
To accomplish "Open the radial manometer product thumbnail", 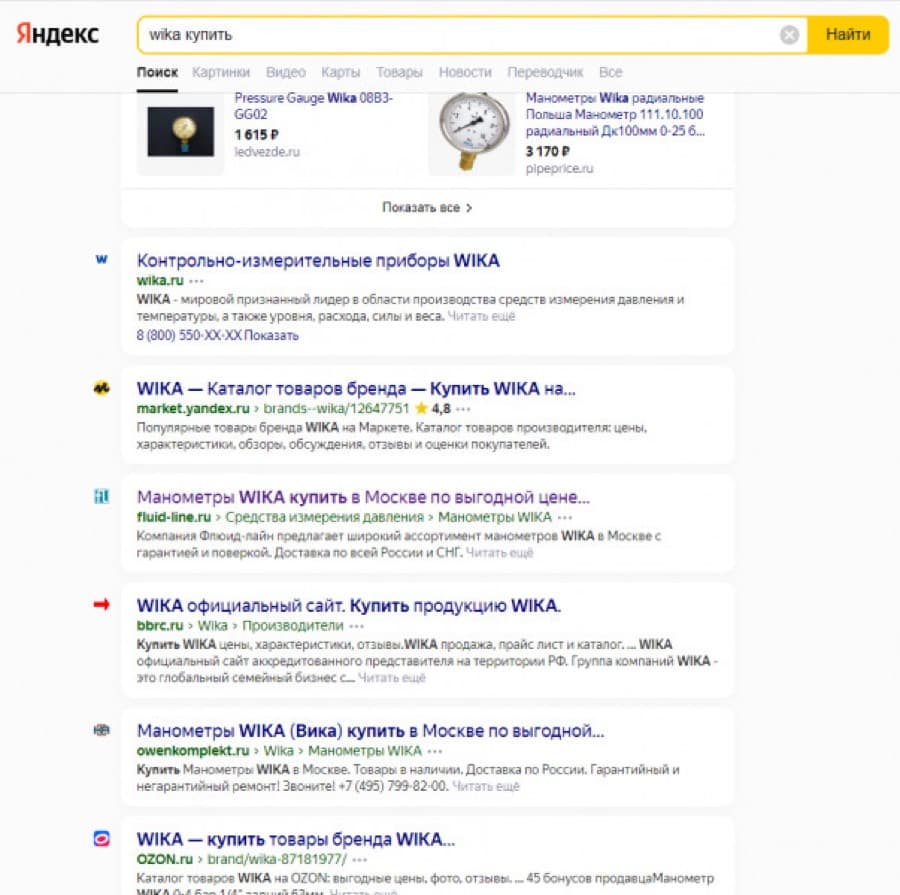I will point(472,133).
